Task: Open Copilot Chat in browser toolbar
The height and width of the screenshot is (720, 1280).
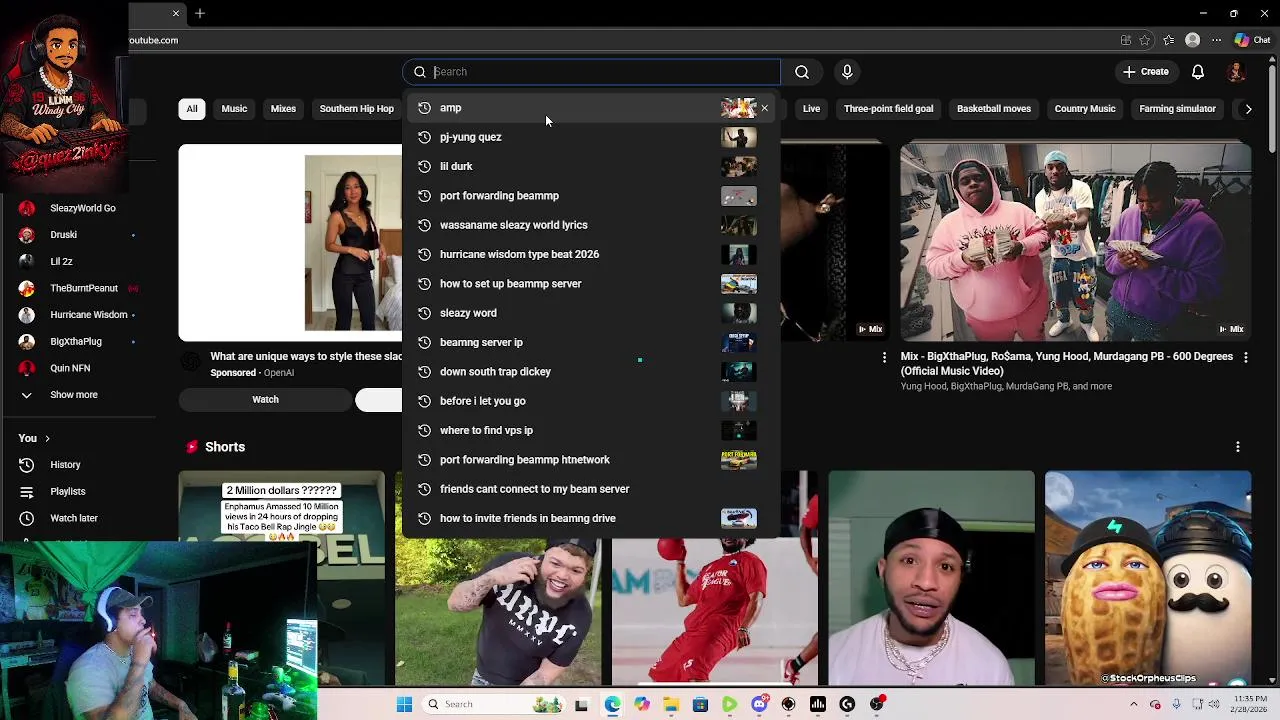Action: pos(1252,40)
